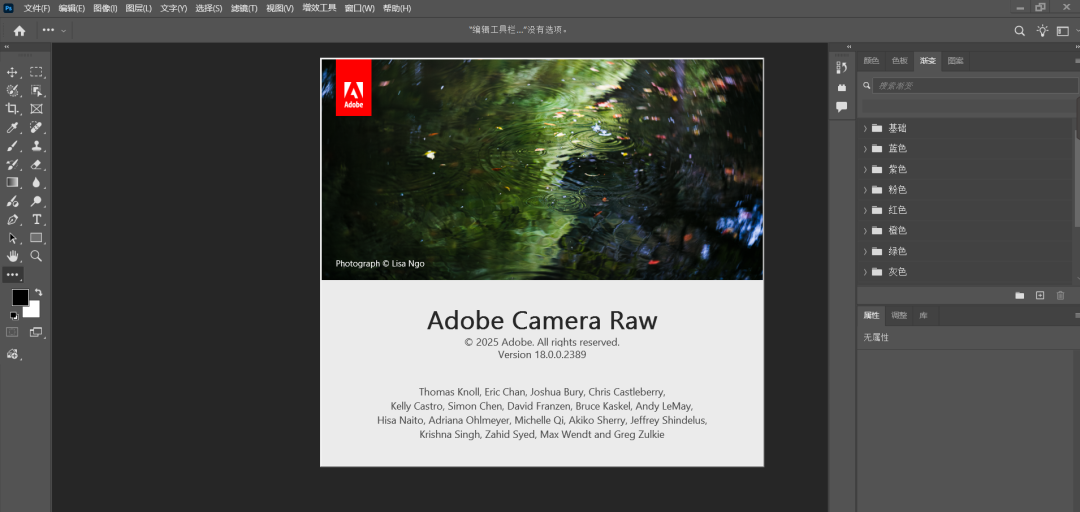Click the Search magnifier at top right

(x=1019, y=30)
